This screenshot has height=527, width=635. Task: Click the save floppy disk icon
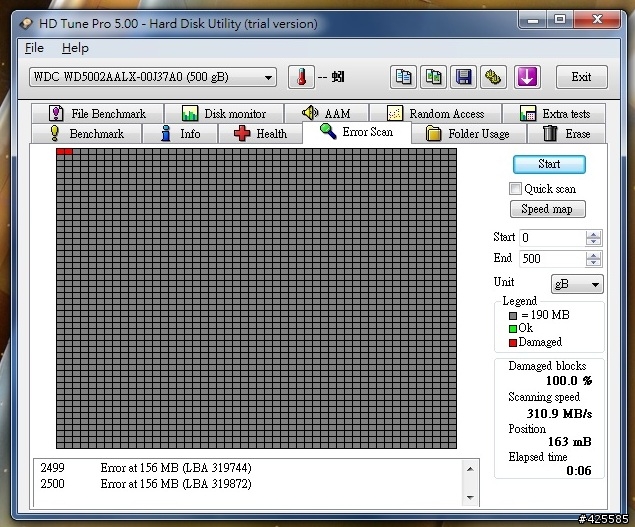tap(463, 77)
